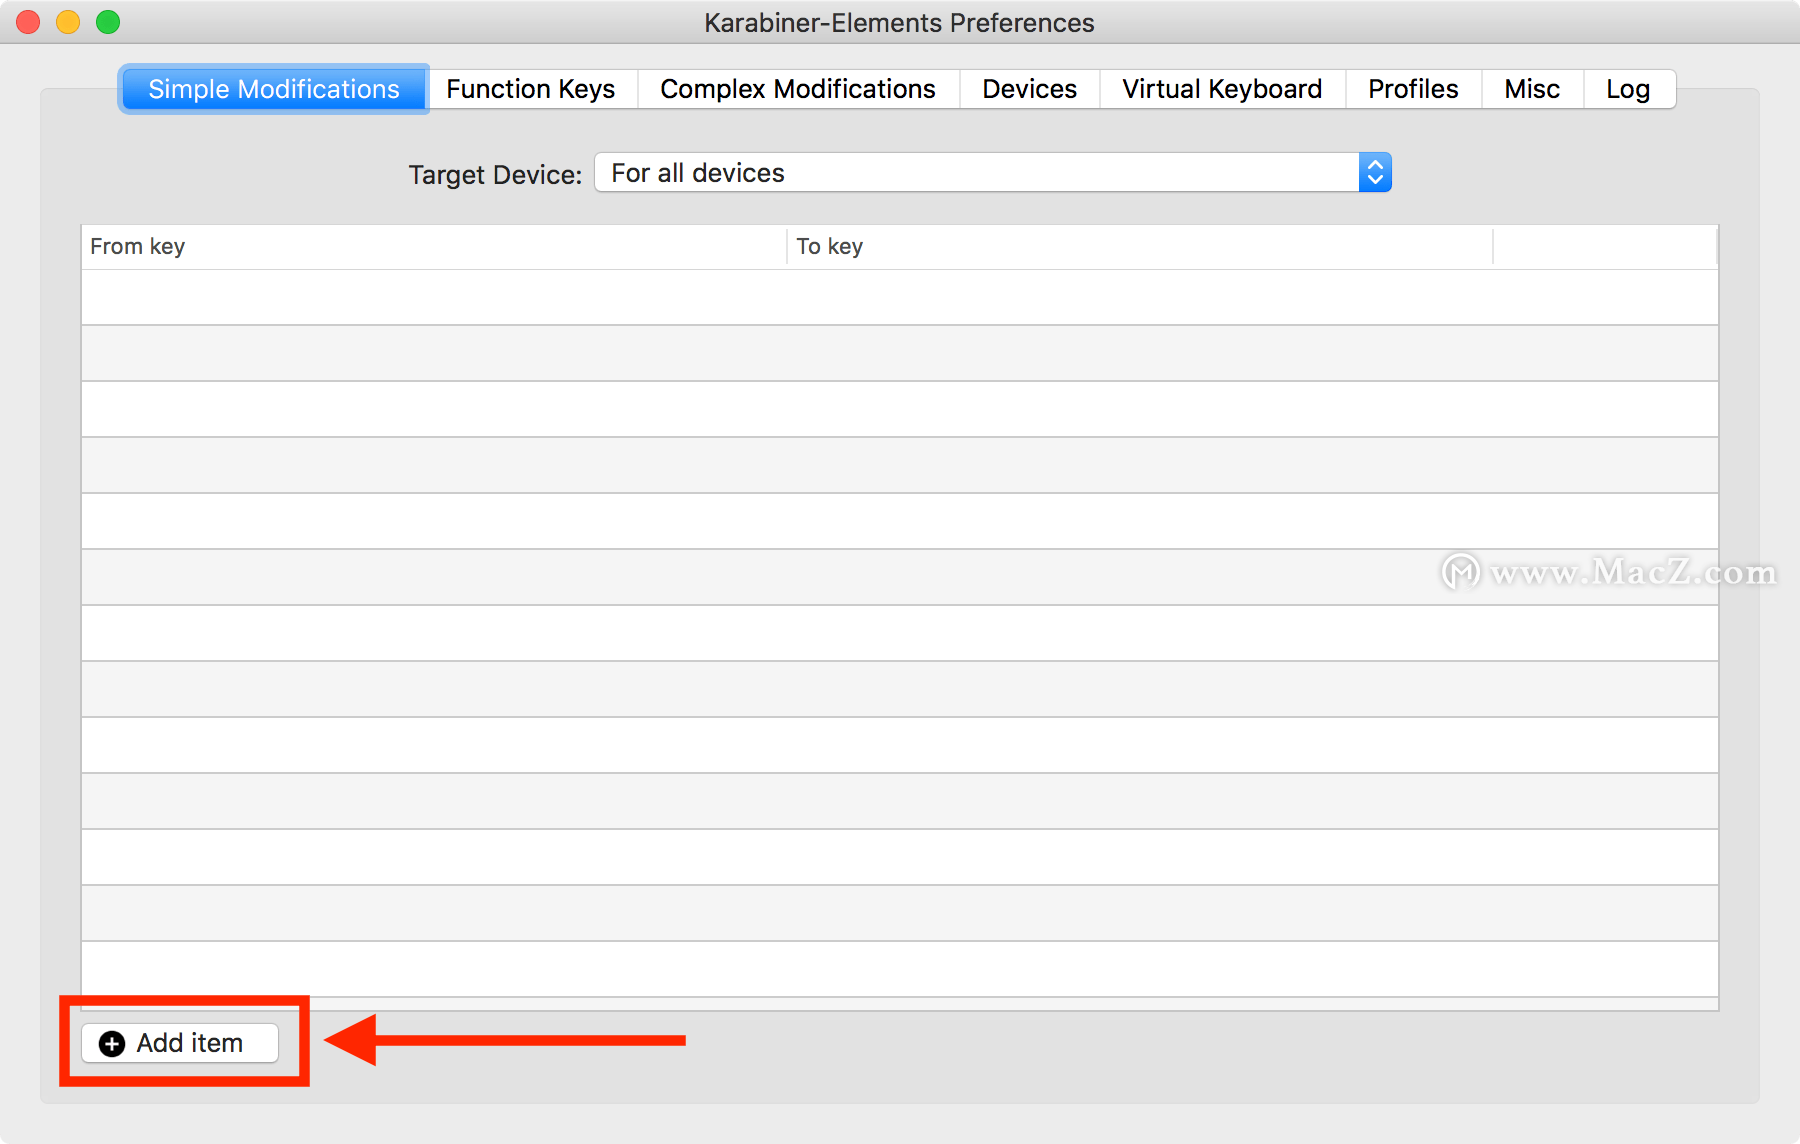Zoom the window using the green button
The image size is (1800, 1144).
[108, 22]
